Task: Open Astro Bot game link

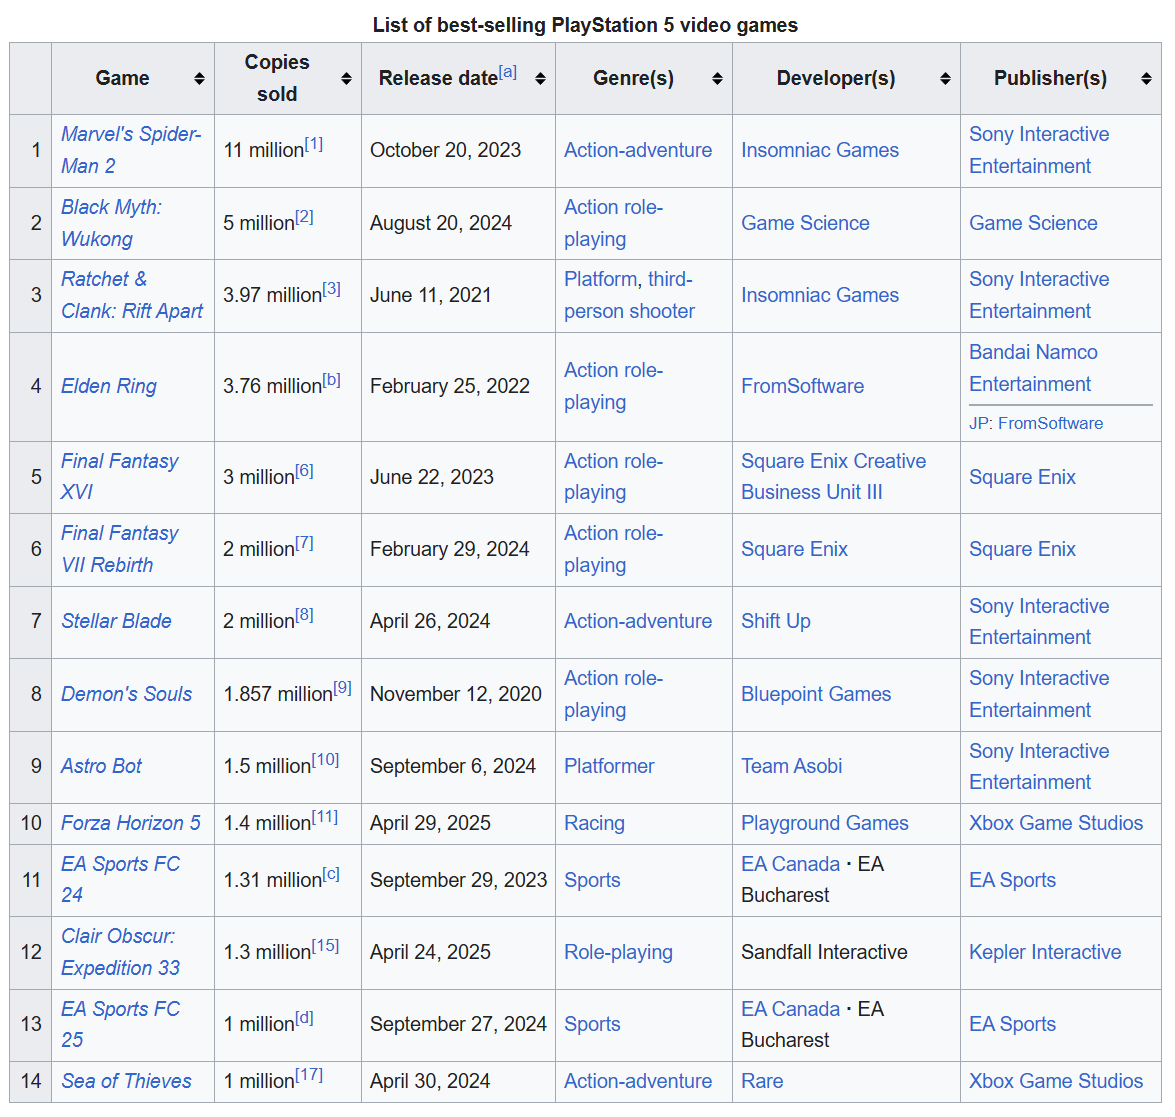Action: click(x=101, y=766)
